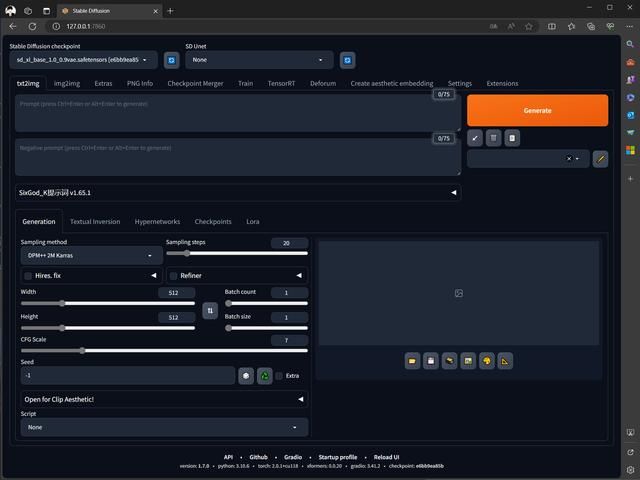640x480 pixels.
Task: Click the pencil icon to edit styles
Action: pos(600,158)
